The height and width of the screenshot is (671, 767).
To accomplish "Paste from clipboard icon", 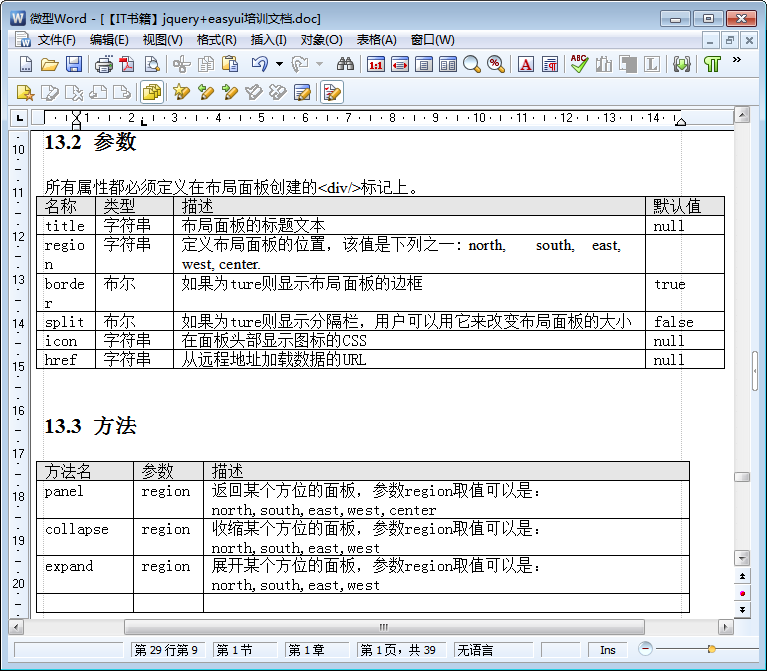I will (x=230, y=64).
